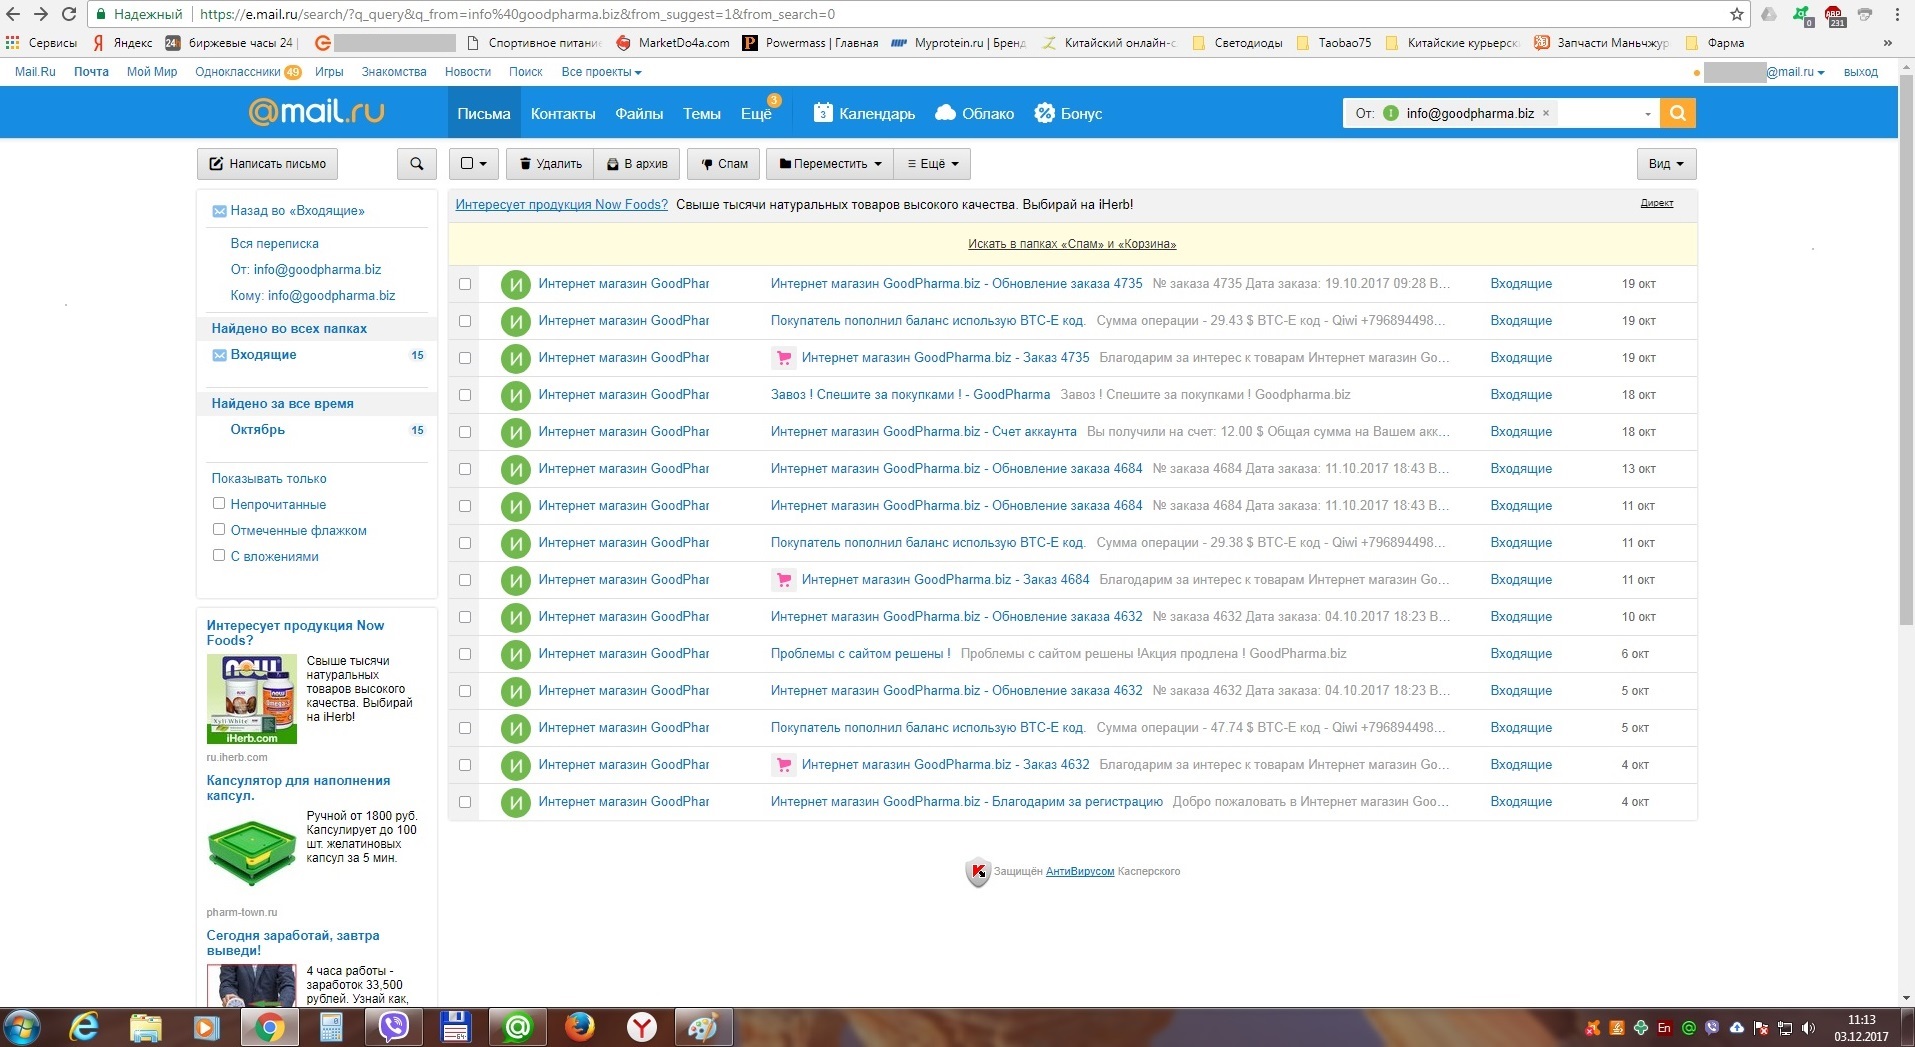Click the Now Foods iHerb ad thumbnail

pos(251,698)
